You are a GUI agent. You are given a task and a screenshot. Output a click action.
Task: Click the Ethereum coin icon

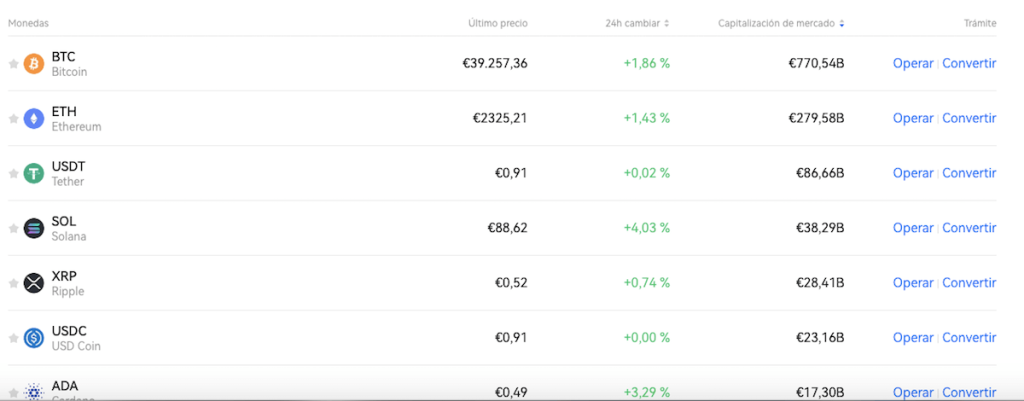[34, 119]
